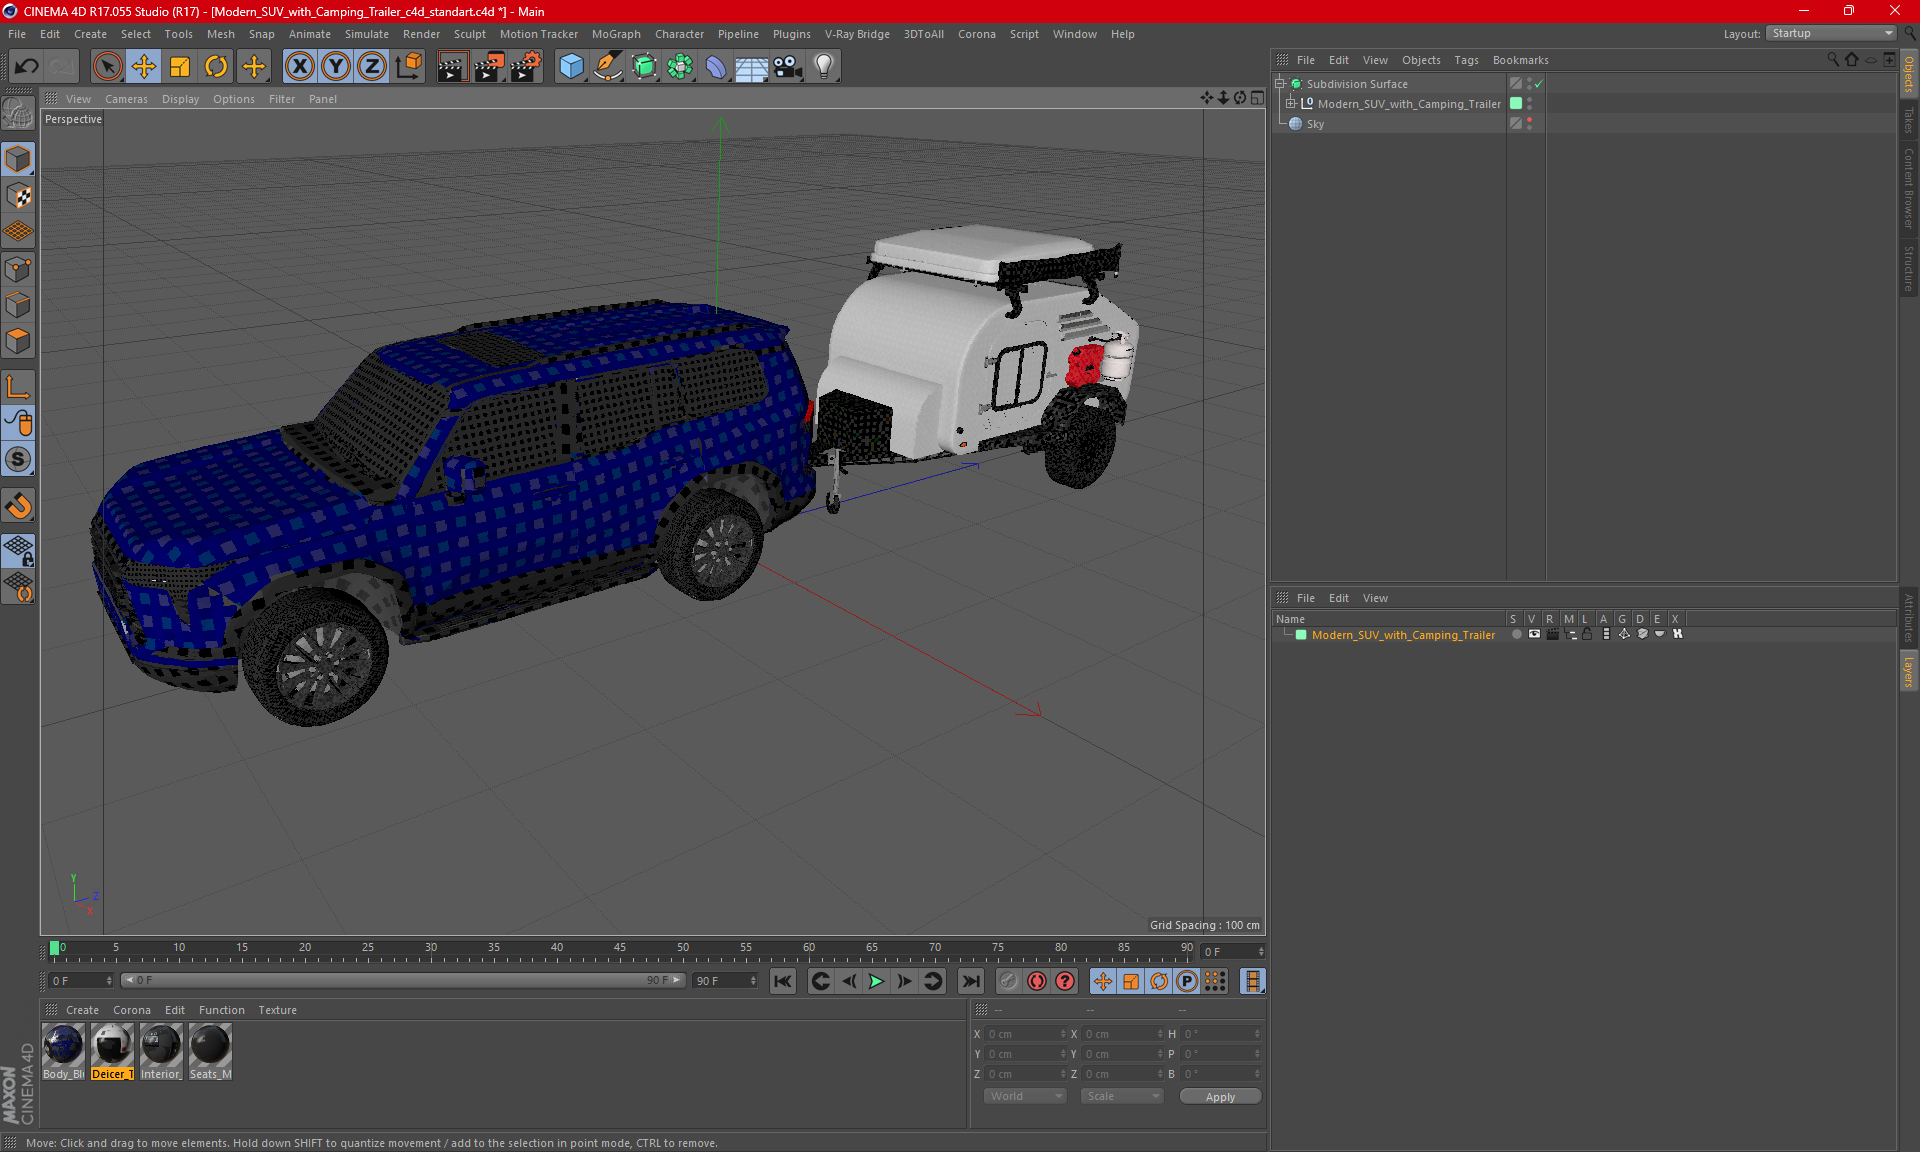
Task: Toggle Modern_SUV object visibility dots
Action: (x=1529, y=103)
